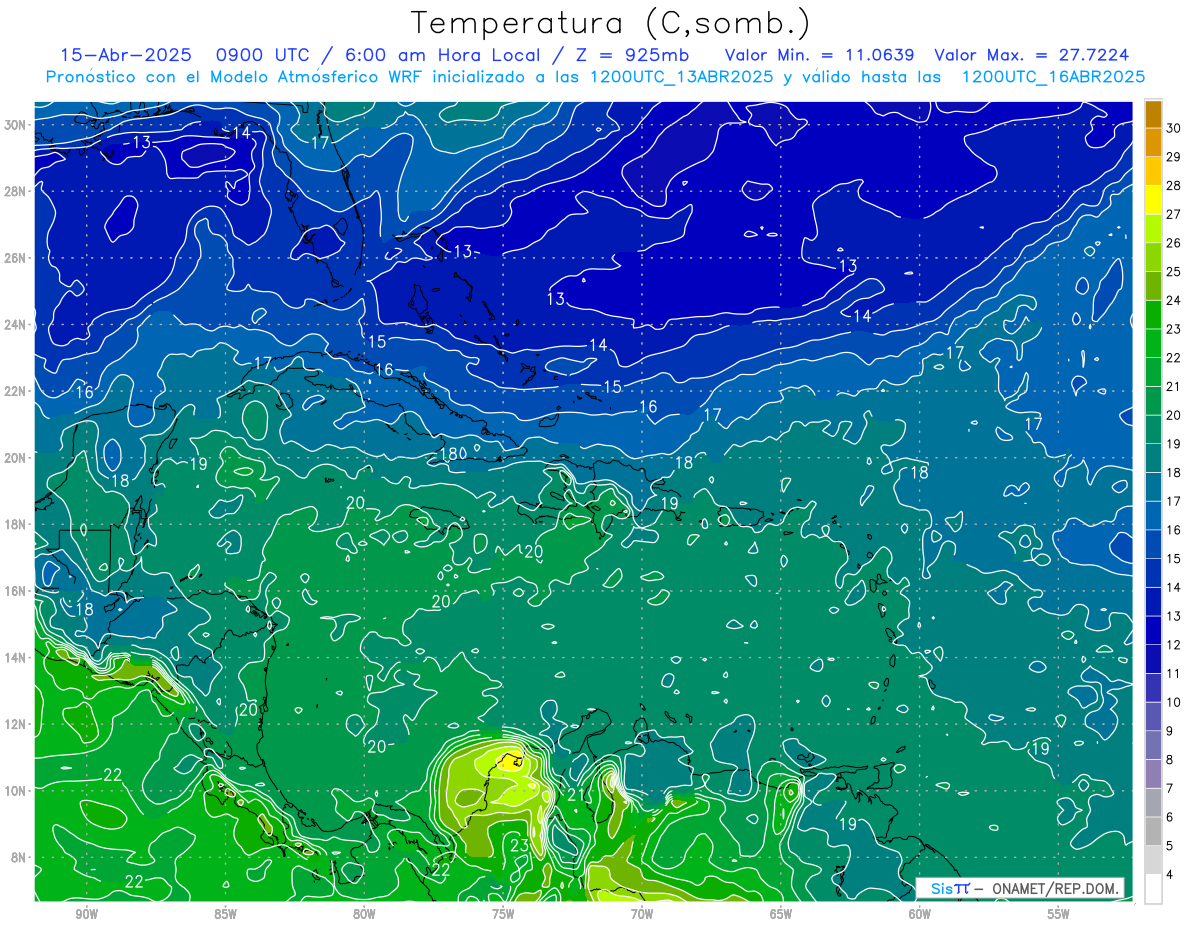Viewport: 1200px width, 927px height.
Task: Click the latitude axis label "8N"
Action: click(x=19, y=857)
